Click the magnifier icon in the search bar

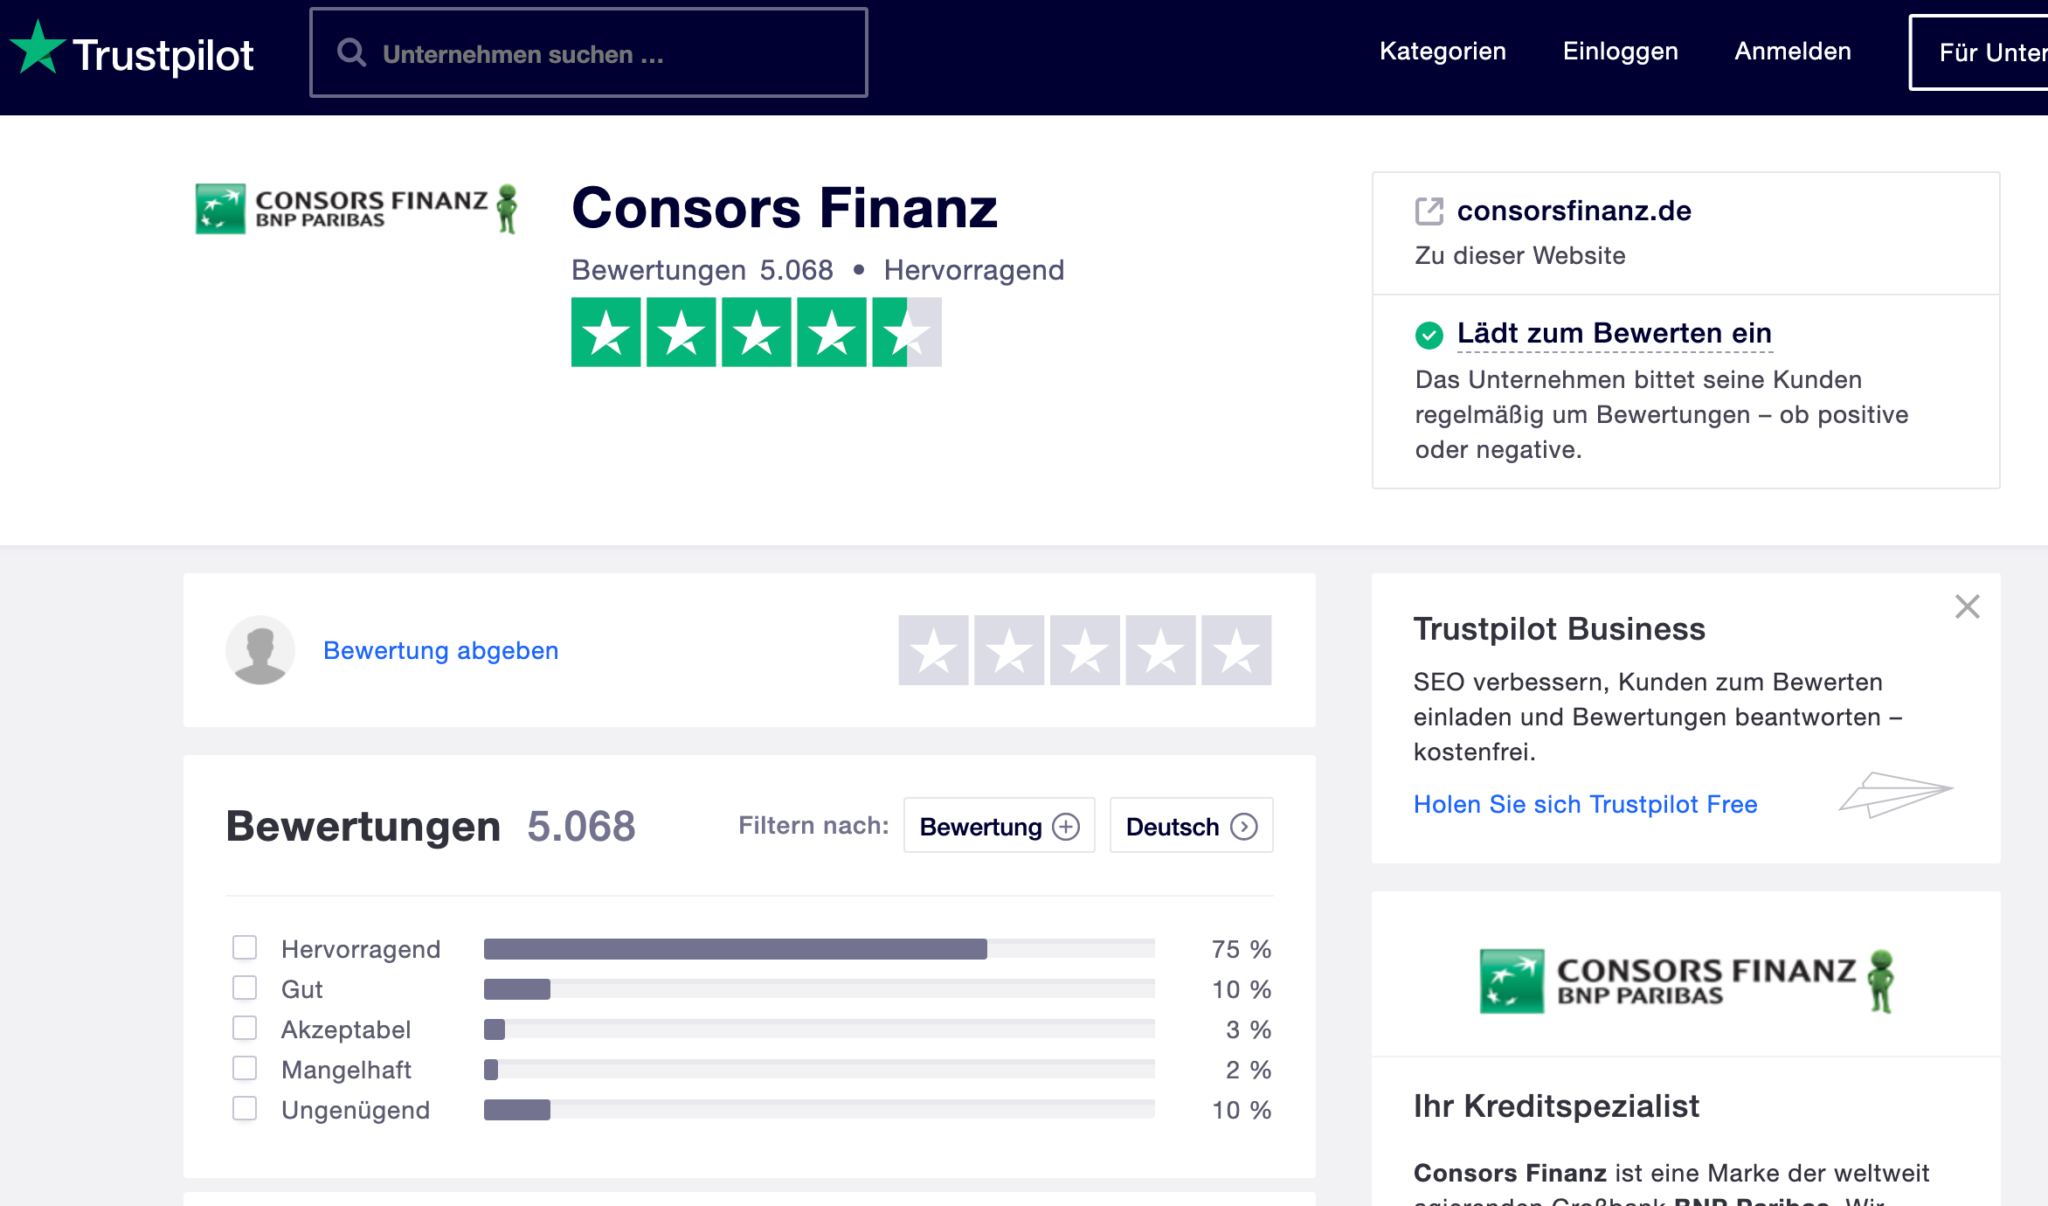[x=351, y=52]
